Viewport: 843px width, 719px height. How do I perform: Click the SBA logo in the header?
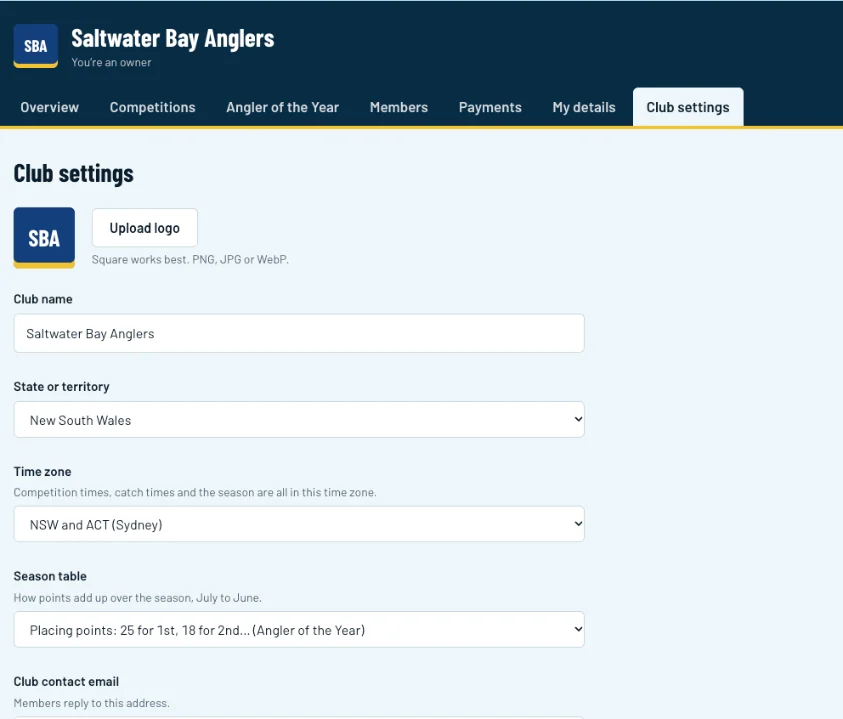(x=35, y=46)
